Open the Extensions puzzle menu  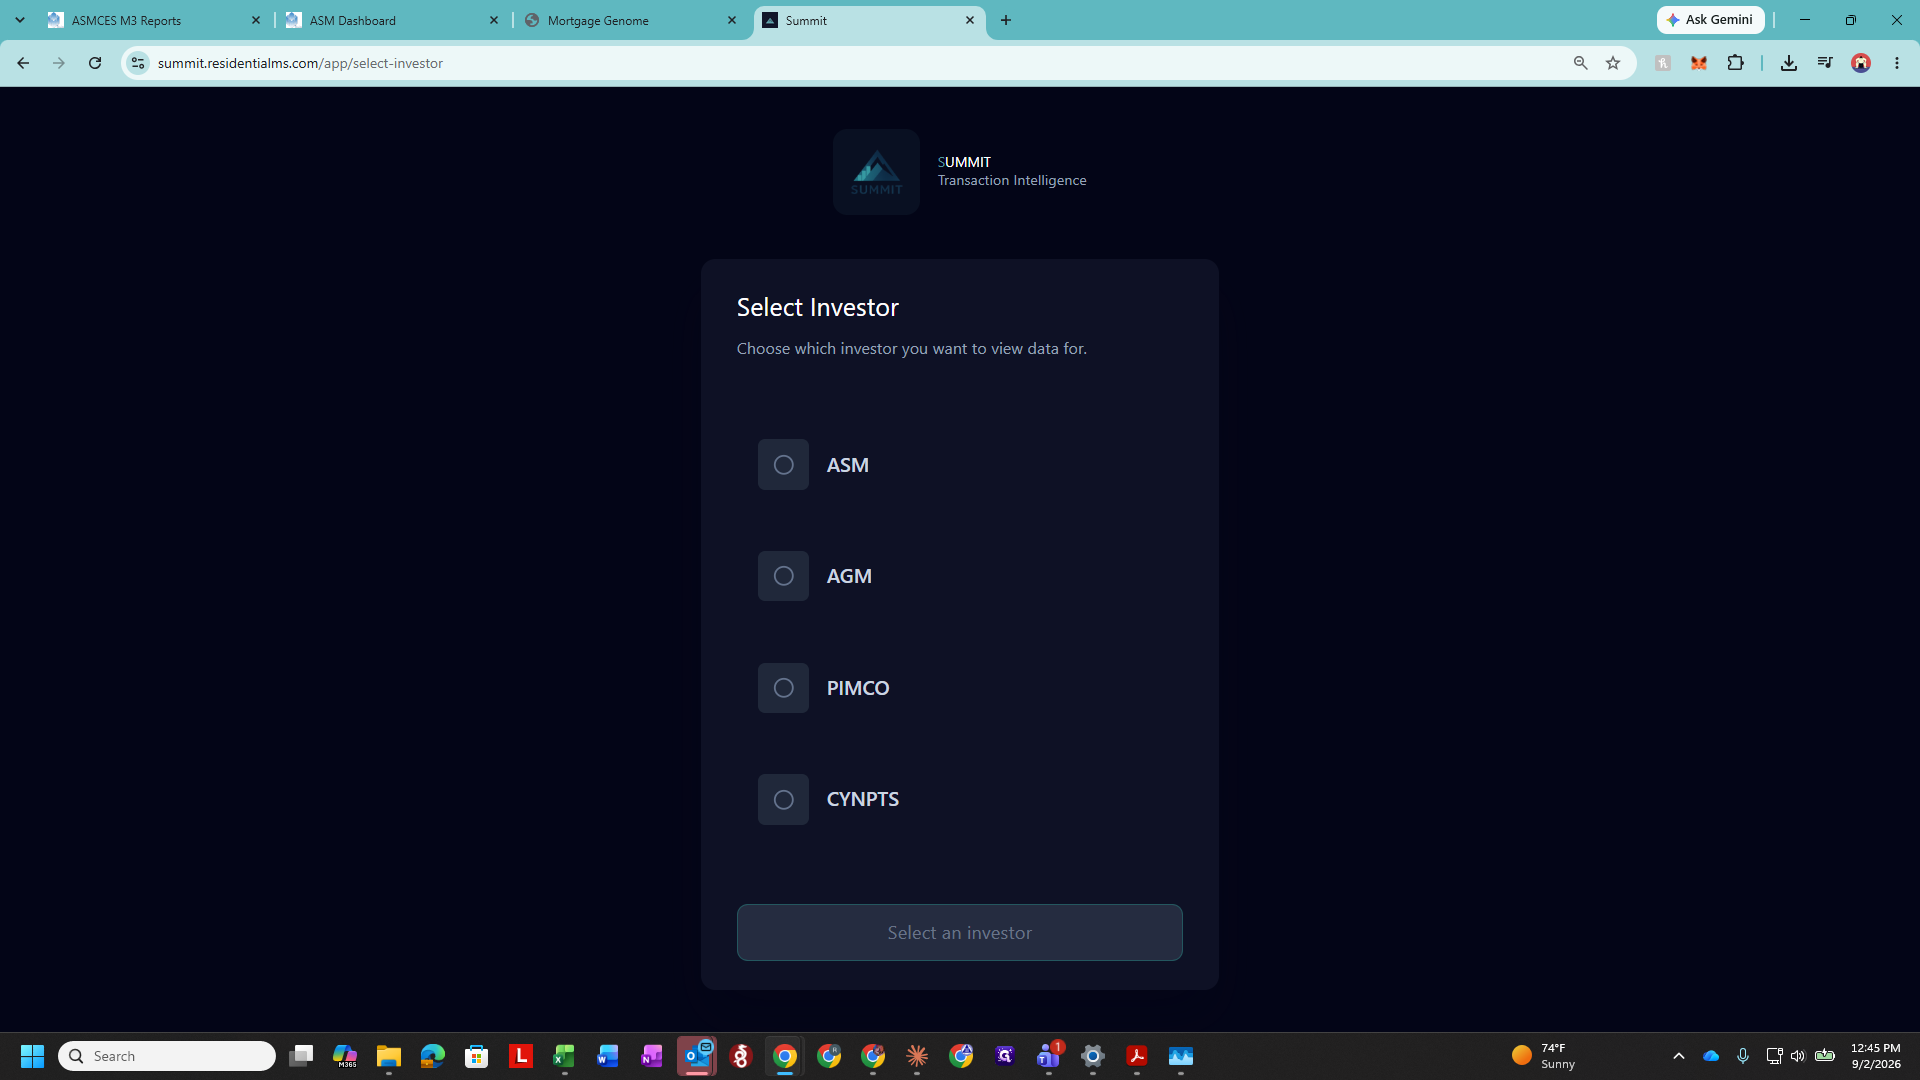click(x=1735, y=63)
